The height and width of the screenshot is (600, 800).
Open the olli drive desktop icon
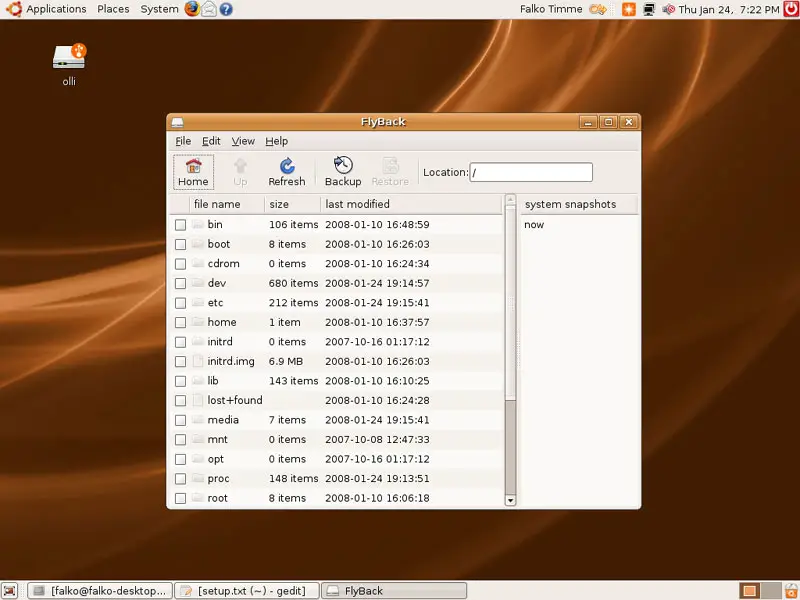pos(69,64)
